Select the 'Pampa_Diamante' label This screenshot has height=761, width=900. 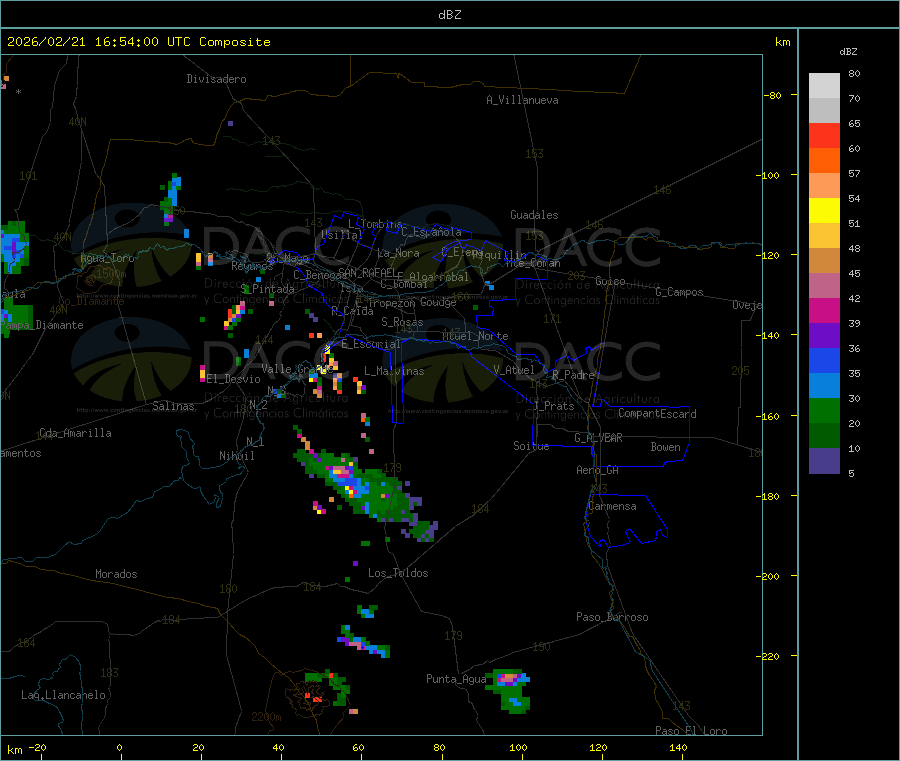click(x=42, y=325)
